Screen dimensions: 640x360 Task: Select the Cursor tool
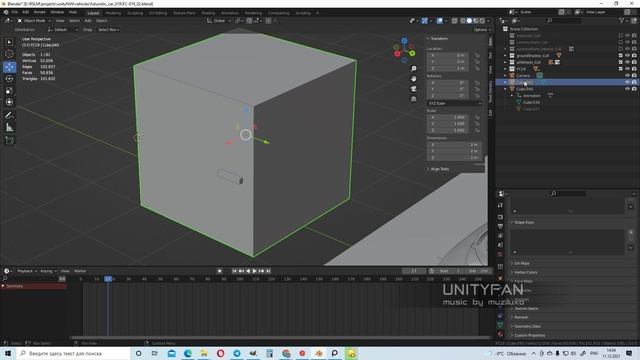(9, 54)
